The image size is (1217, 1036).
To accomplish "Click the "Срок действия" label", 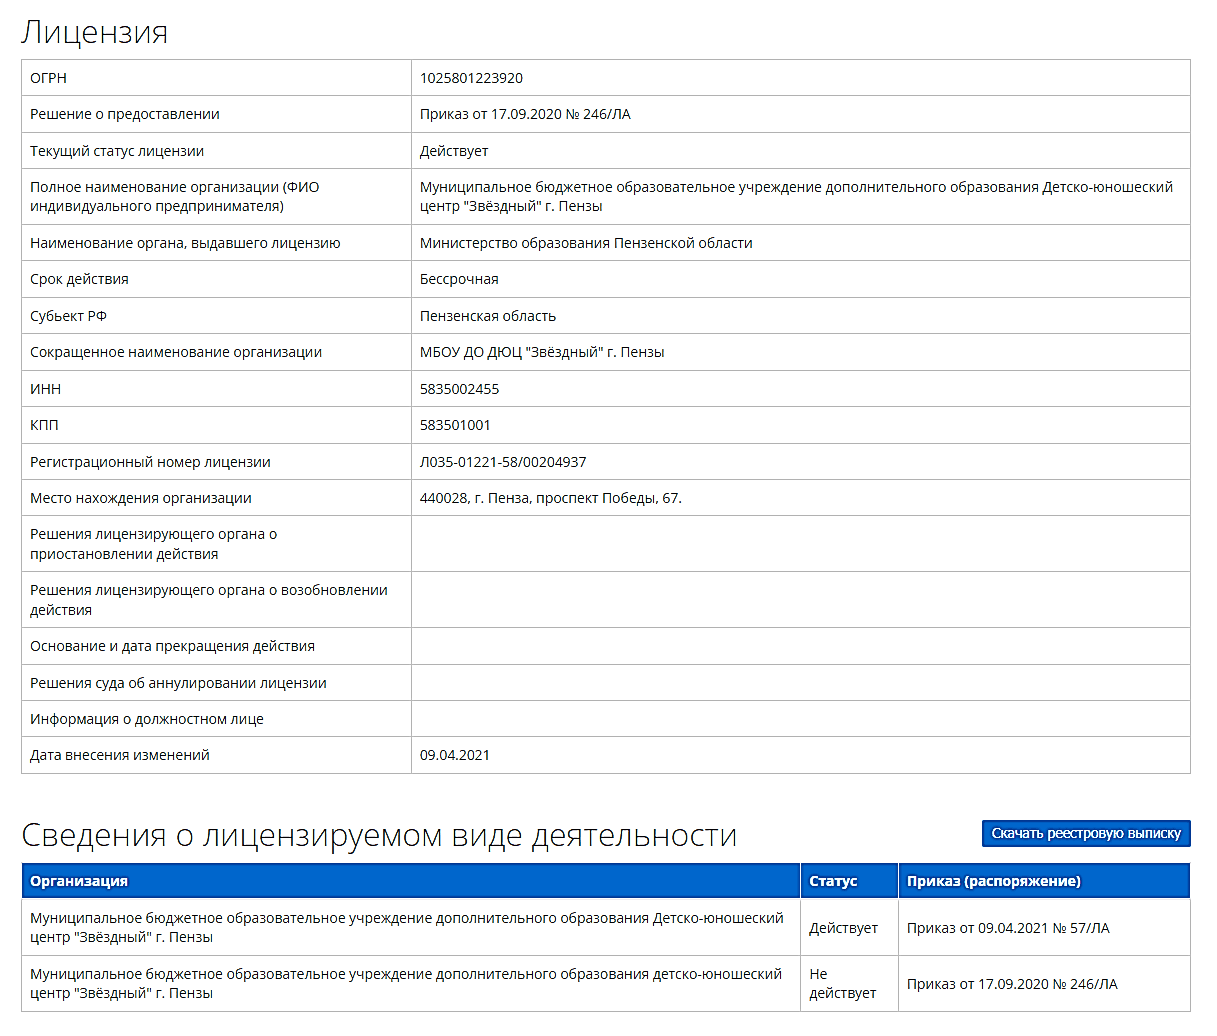I will click(79, 279).
